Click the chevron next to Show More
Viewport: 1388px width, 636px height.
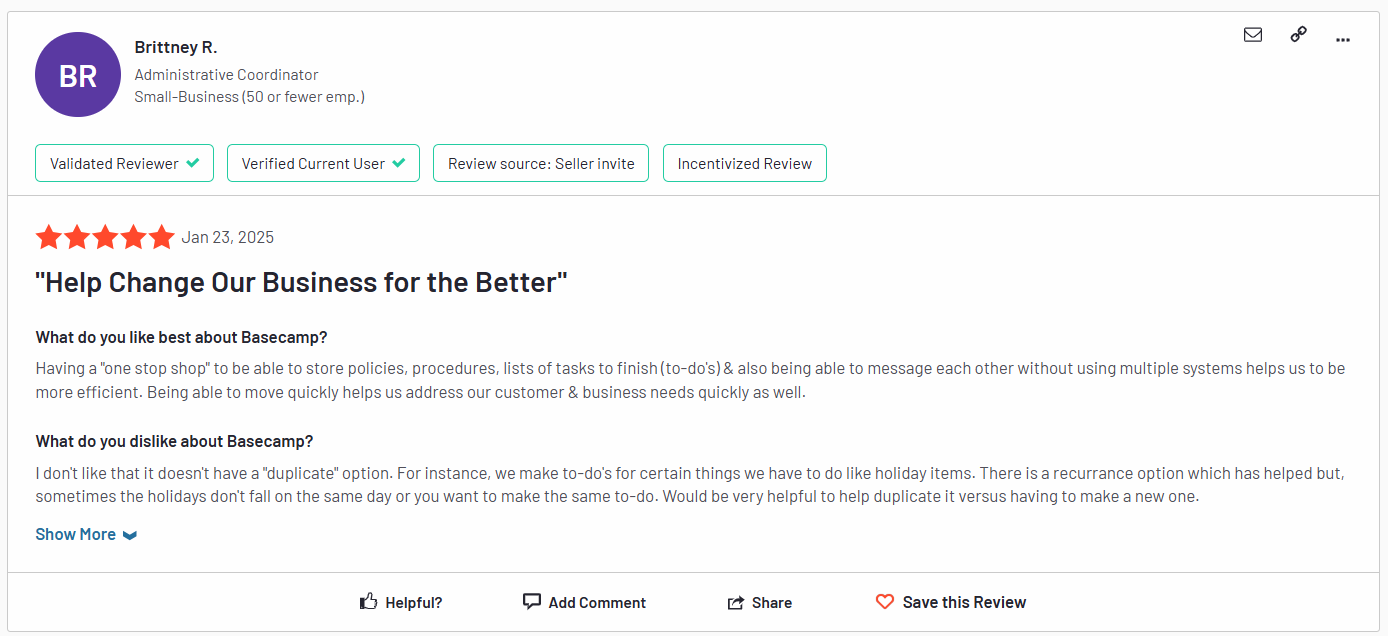point(130,535)
